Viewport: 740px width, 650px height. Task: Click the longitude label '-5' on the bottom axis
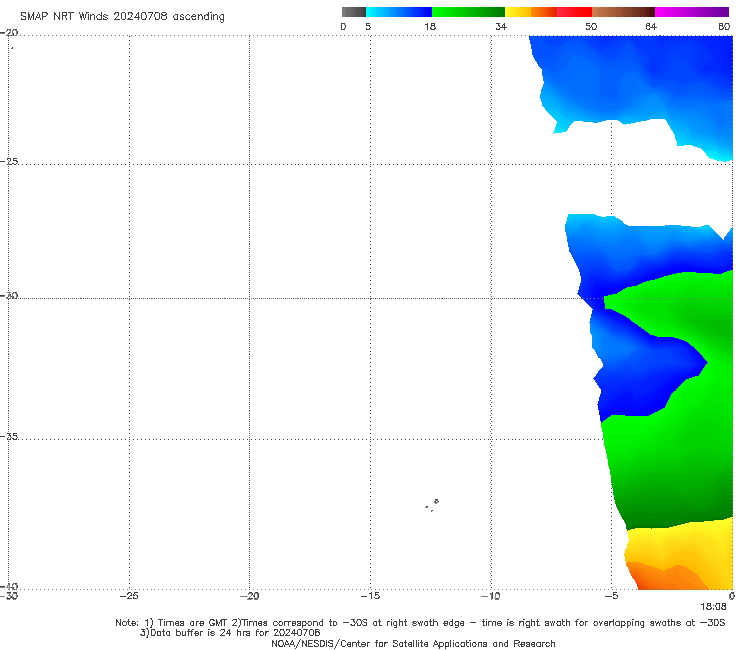pyautogui.click(x=612, y=596)
